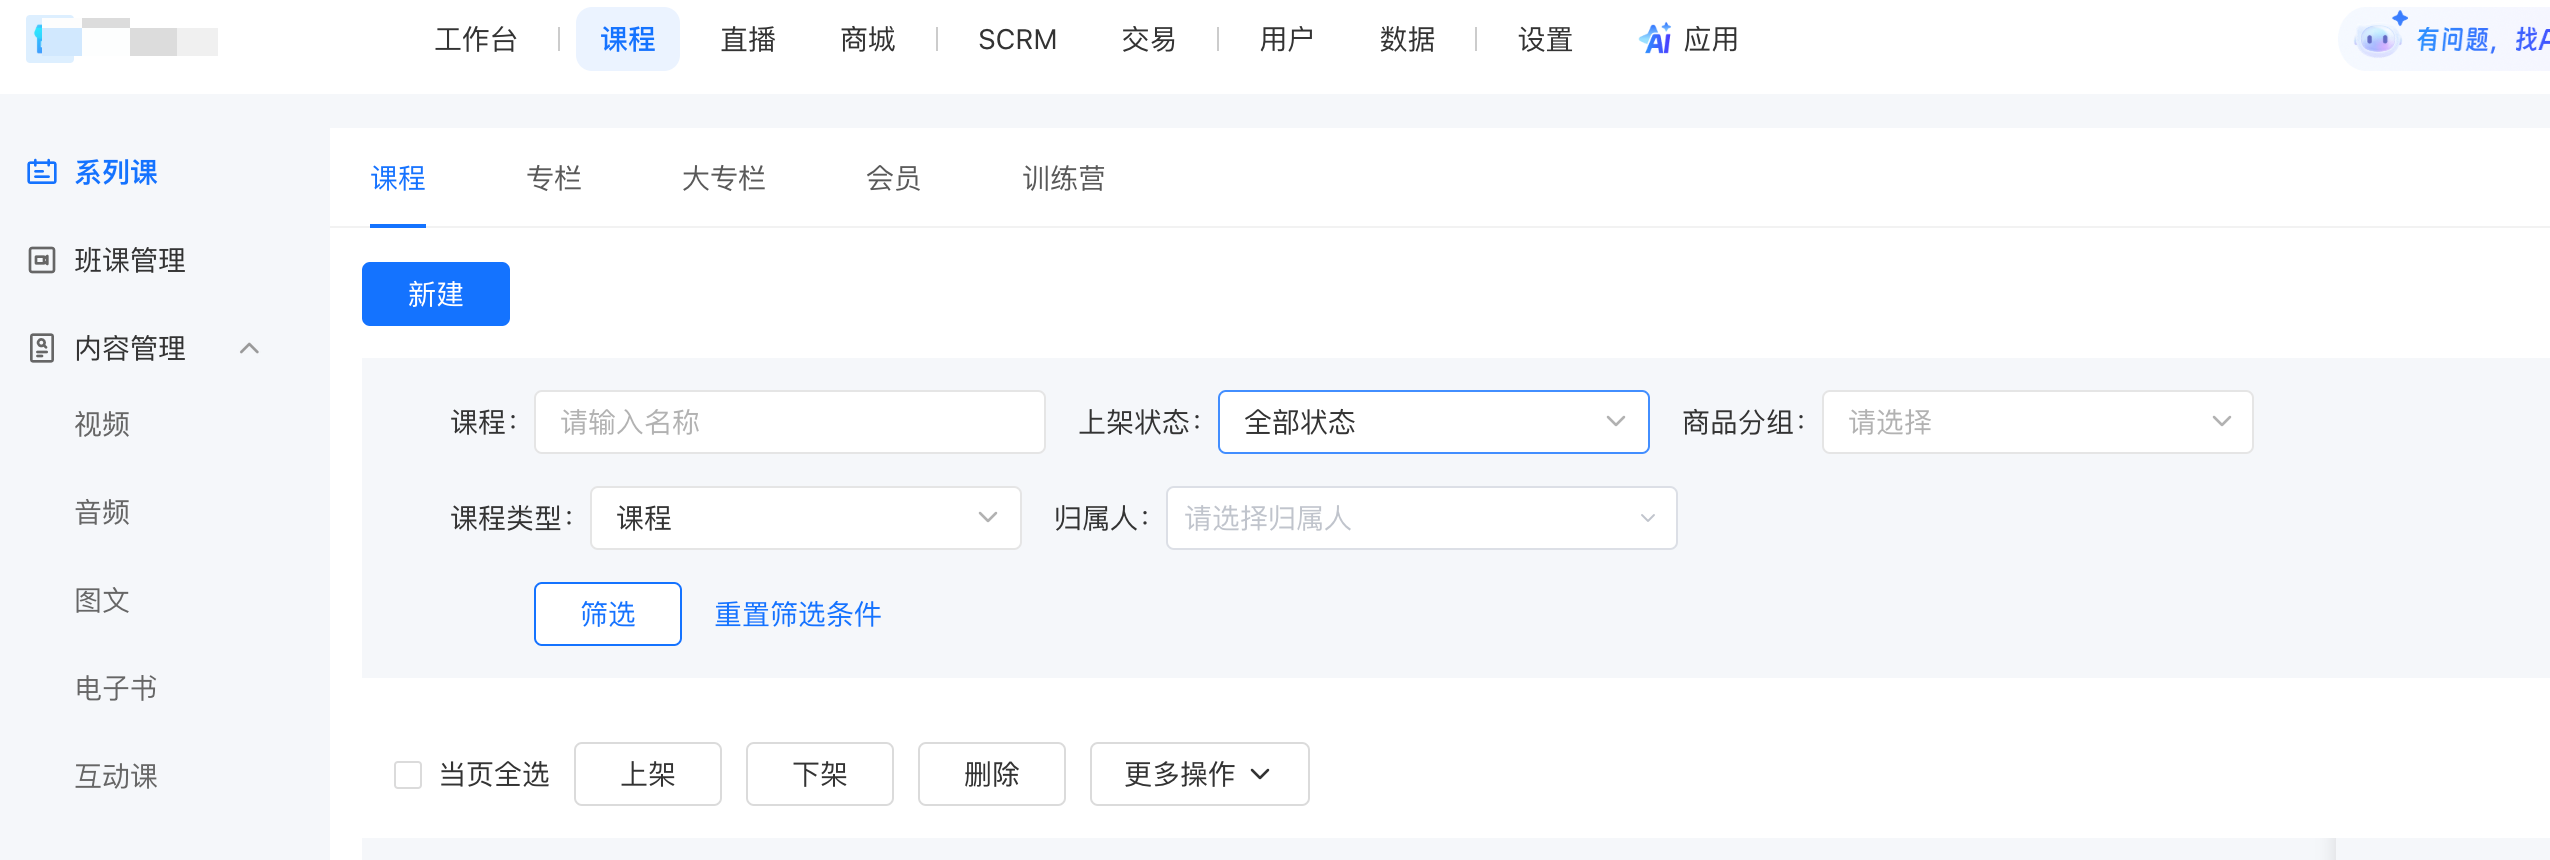The width and height of the screenshot is (2550, 860).
Task: Open the 上架状态 dropdown showing 全部状态
Action: pyautogui.click(x=1433, y=422)
